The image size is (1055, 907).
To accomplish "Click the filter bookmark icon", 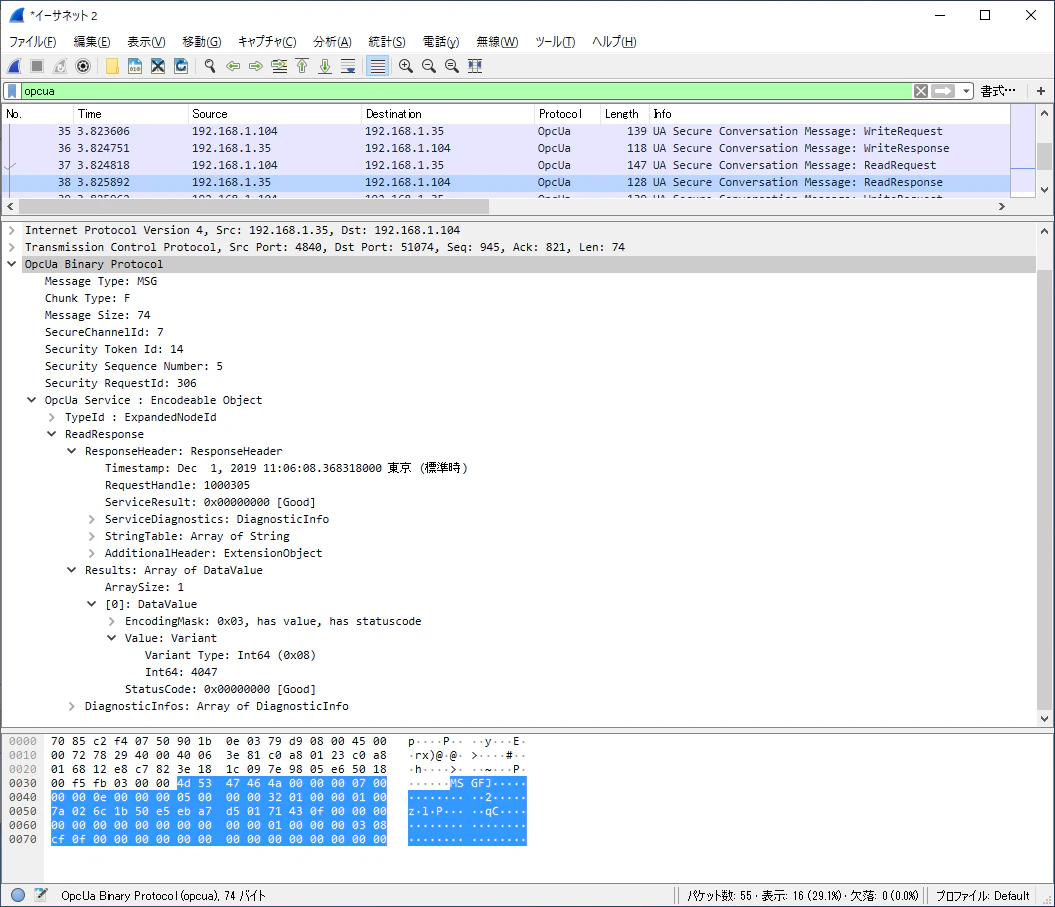I will click(x=12, y=91).
